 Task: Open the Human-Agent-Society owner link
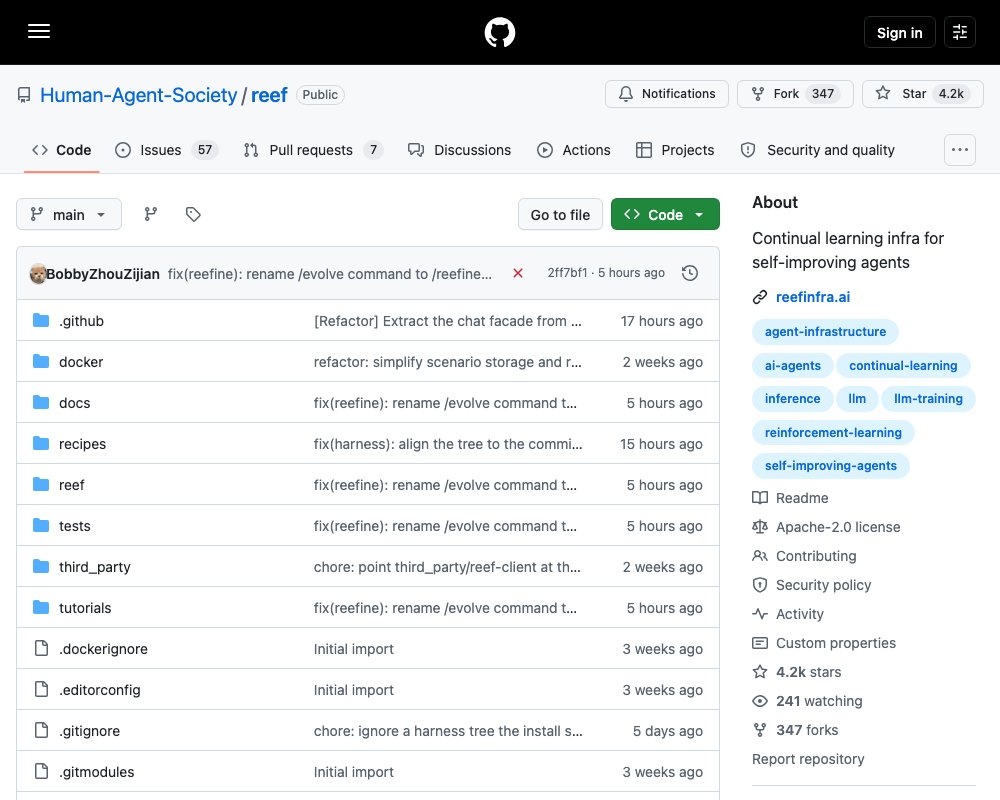pos(138,95)
